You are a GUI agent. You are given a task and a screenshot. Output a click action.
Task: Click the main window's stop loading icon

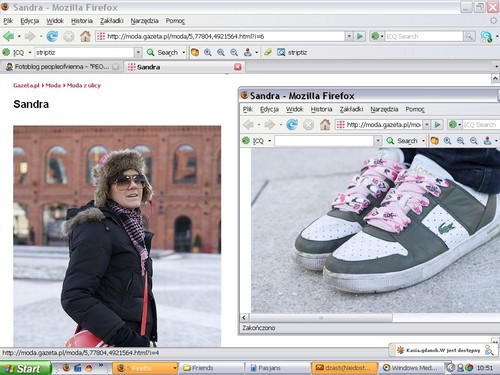click(69, 36)
